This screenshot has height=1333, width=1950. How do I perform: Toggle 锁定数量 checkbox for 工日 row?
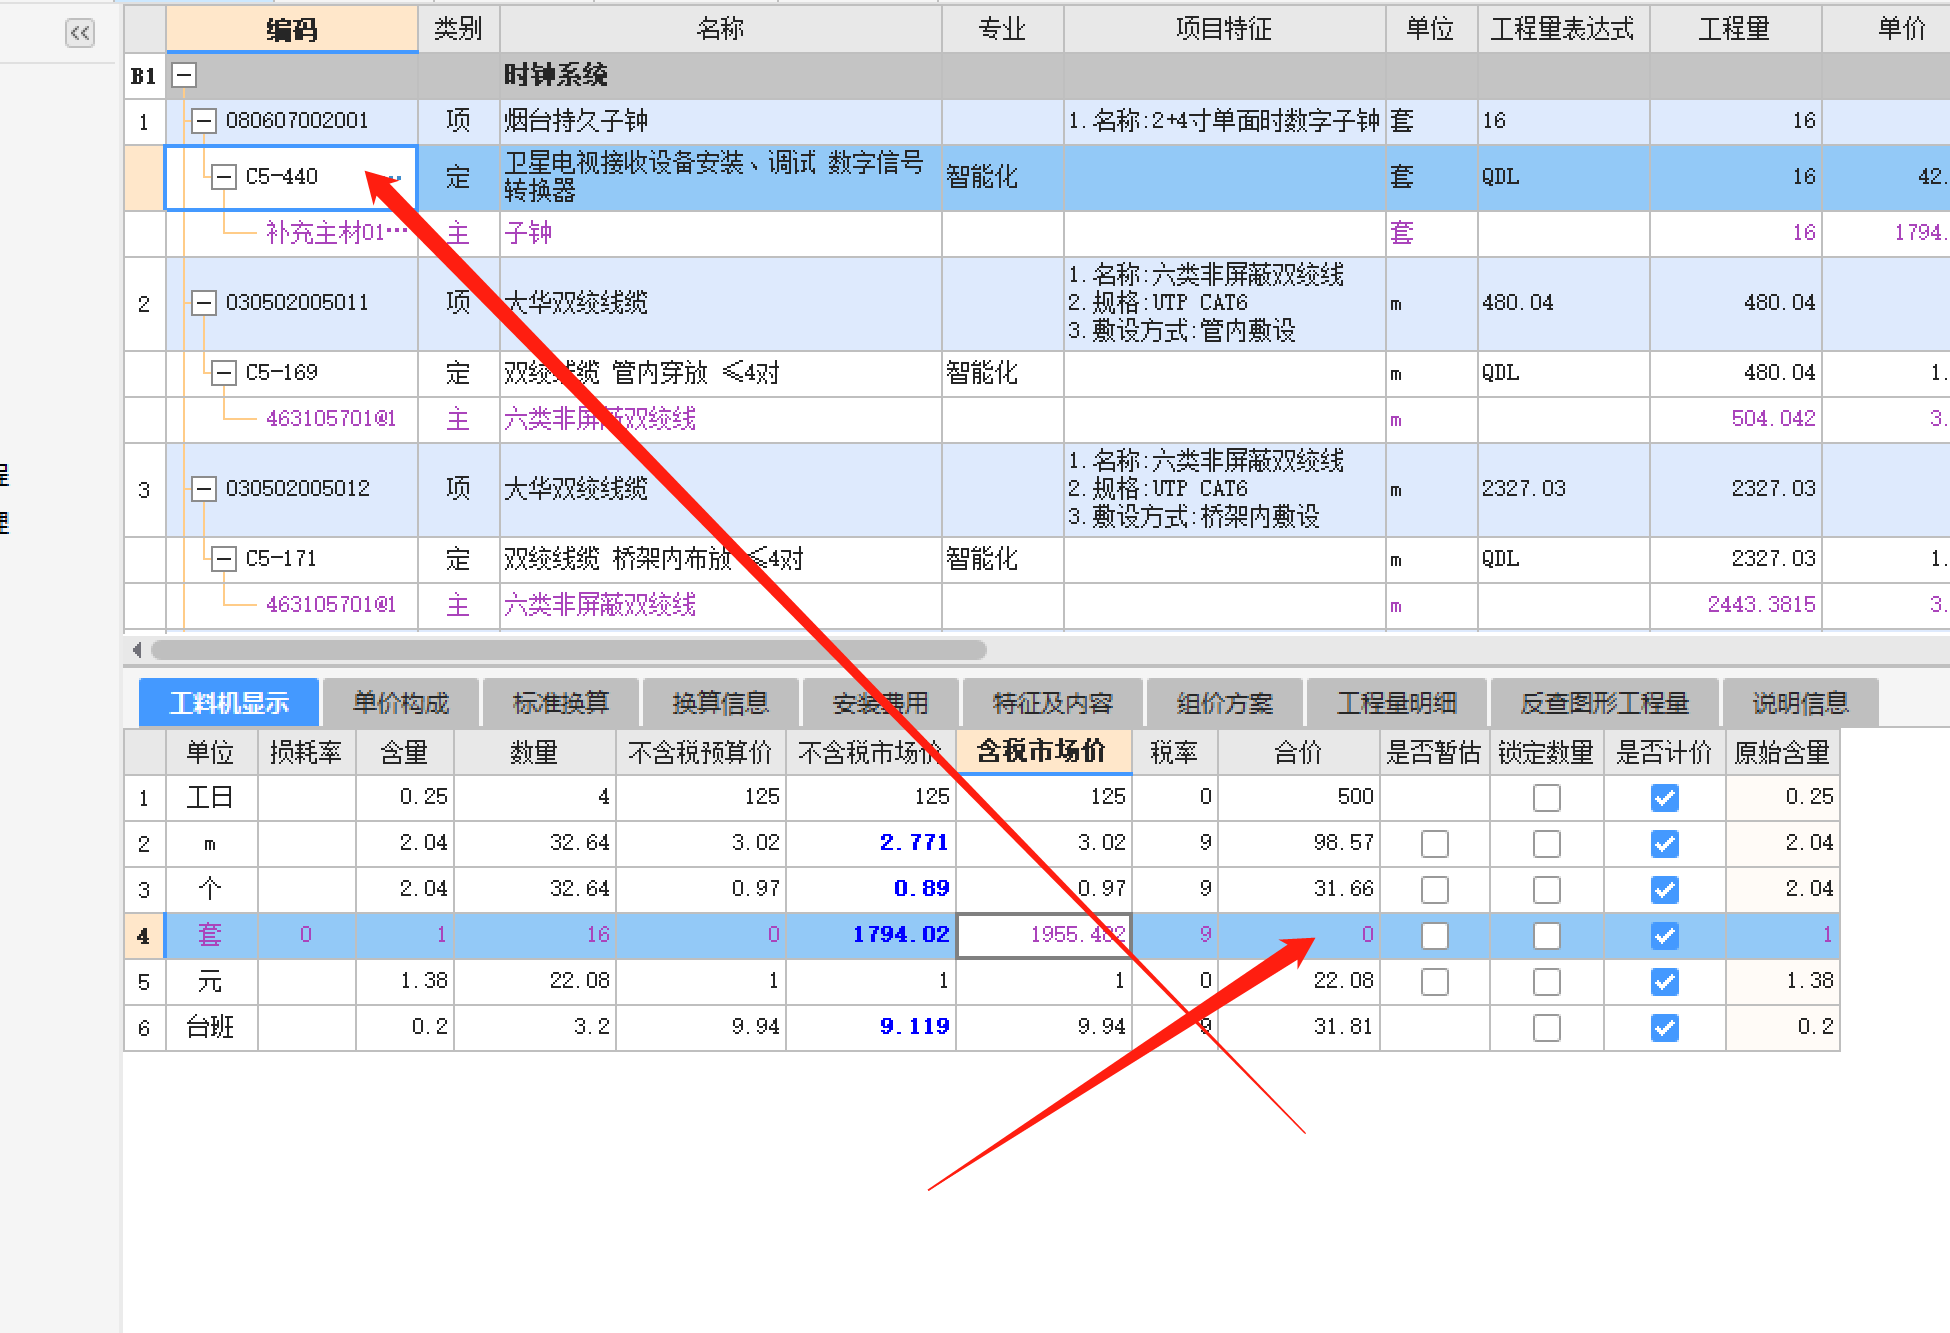(x=1547, y=798)
